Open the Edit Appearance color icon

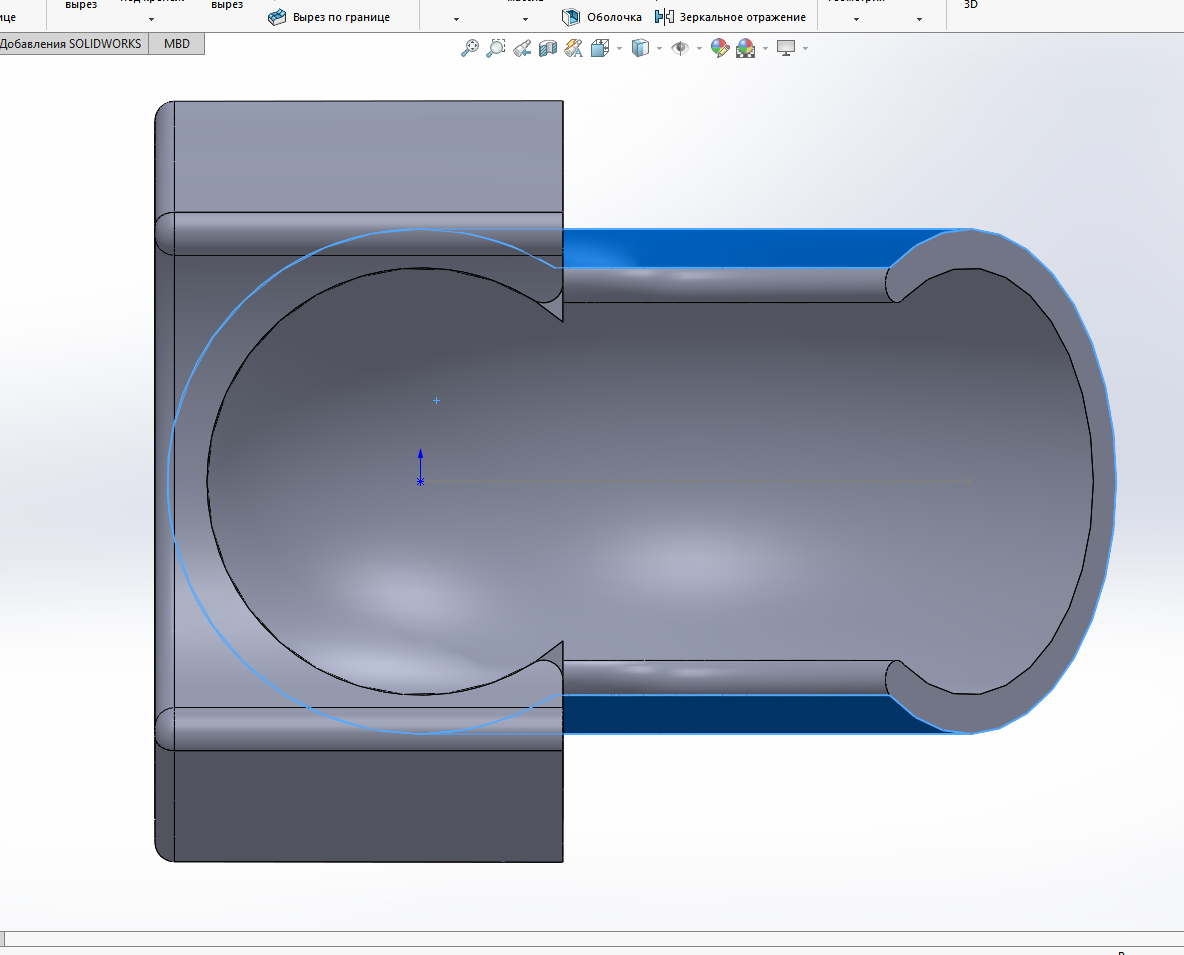tap(719, 48)
